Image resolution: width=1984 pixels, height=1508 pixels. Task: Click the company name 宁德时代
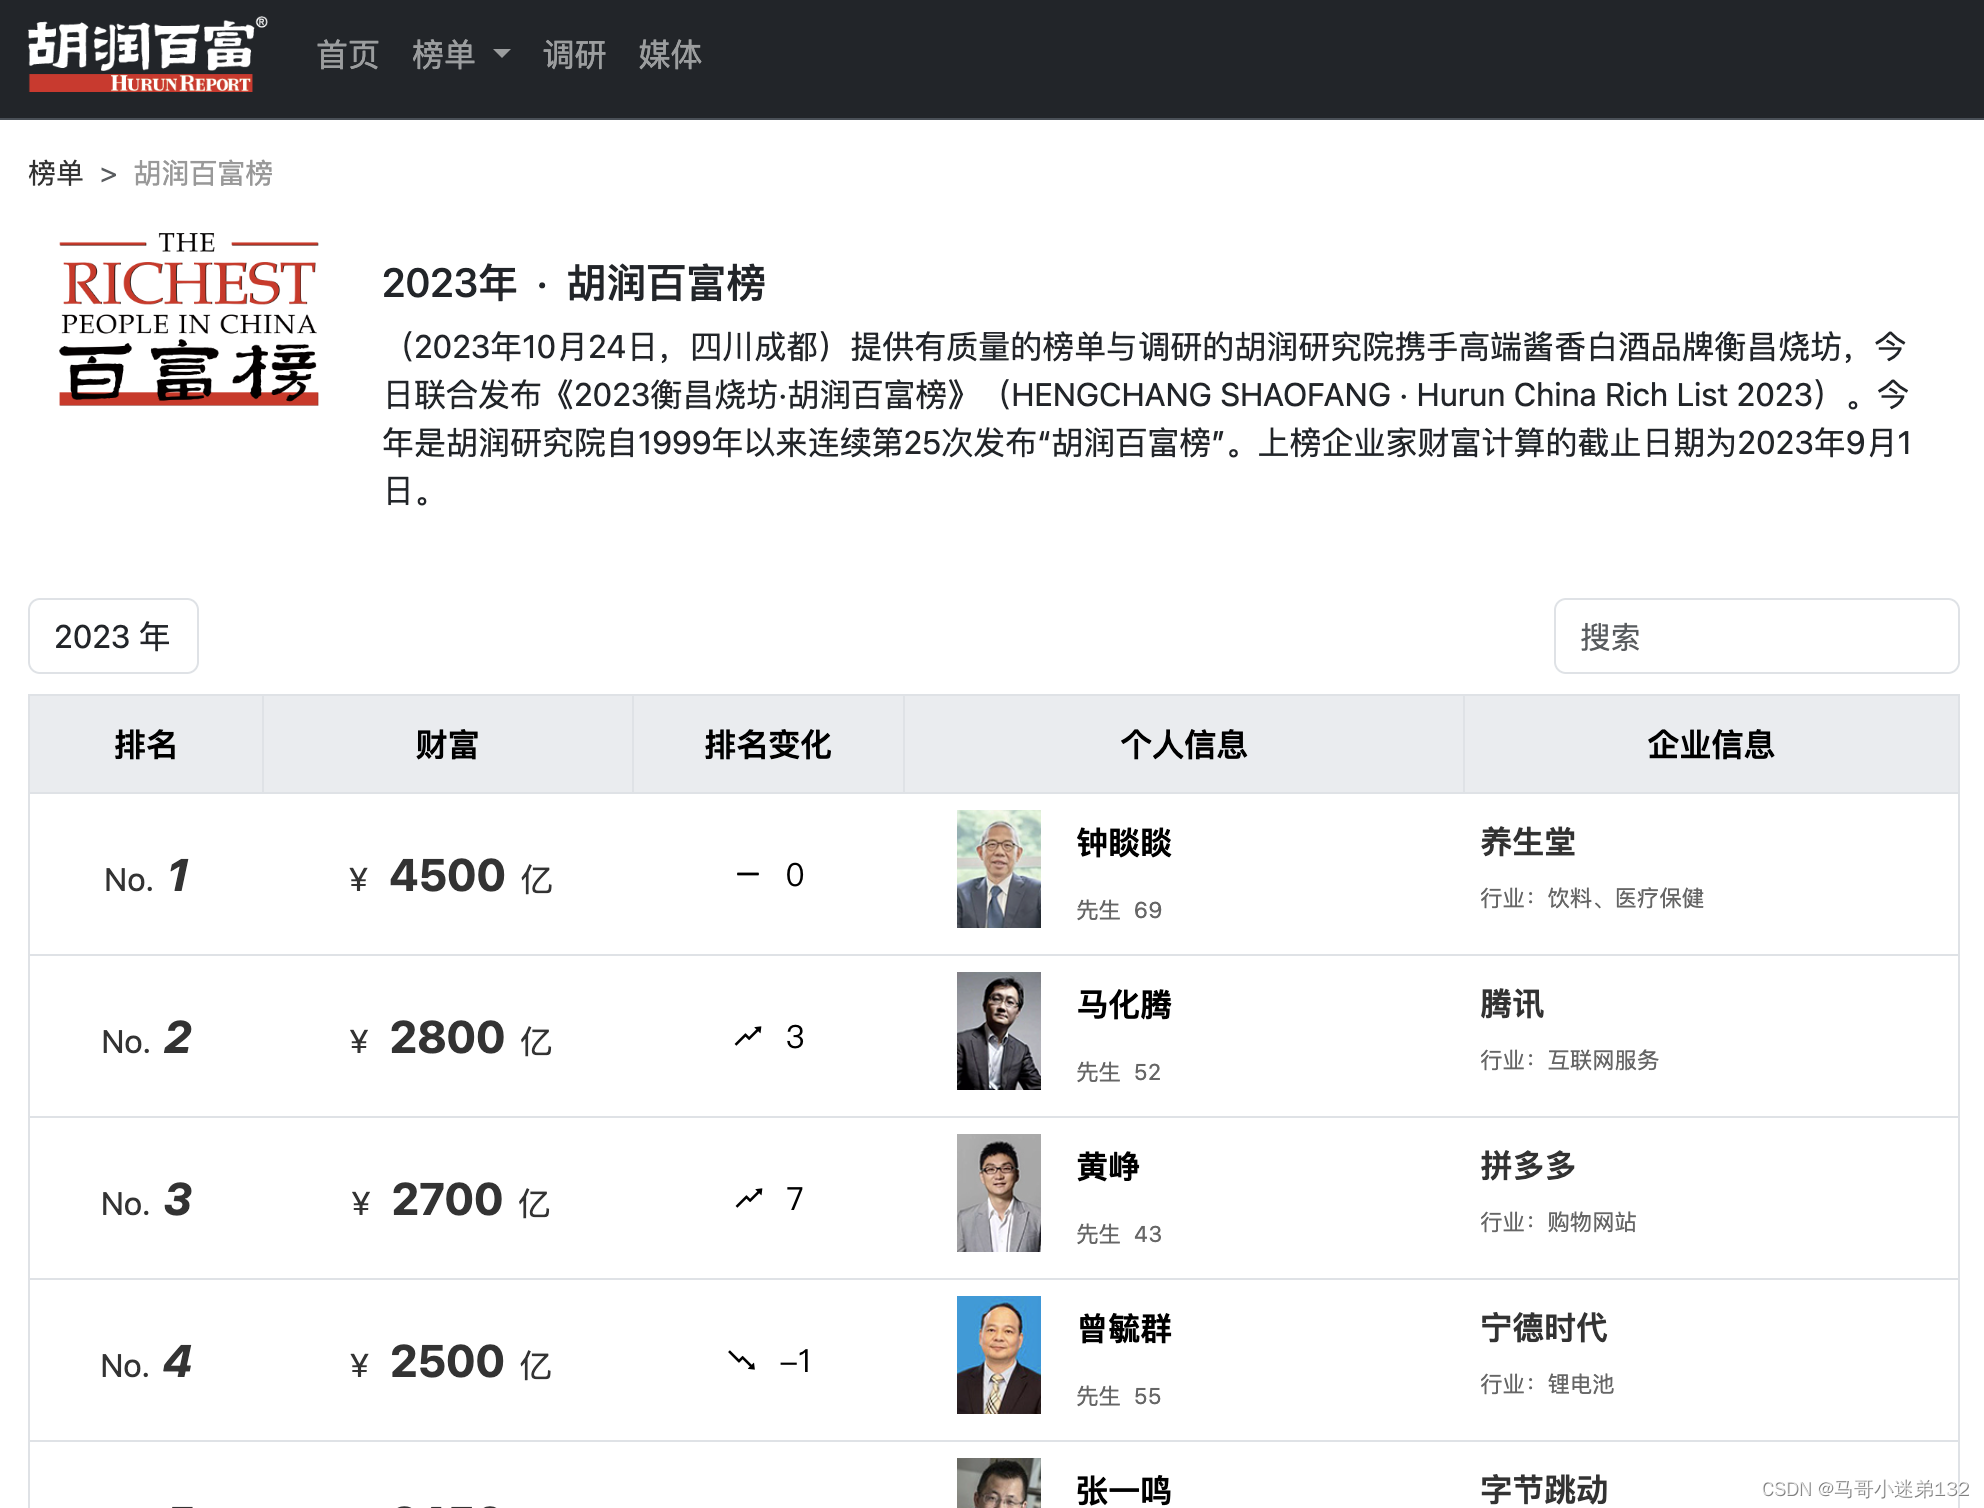pyautogui.click(x=1544, y=1328)
